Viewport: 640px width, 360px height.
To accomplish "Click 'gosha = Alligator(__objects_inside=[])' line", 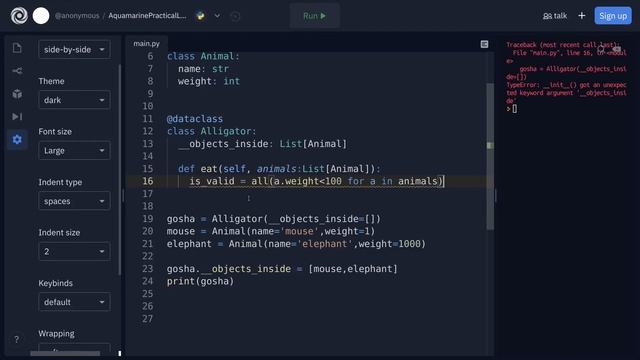I will tap(273, 219).
